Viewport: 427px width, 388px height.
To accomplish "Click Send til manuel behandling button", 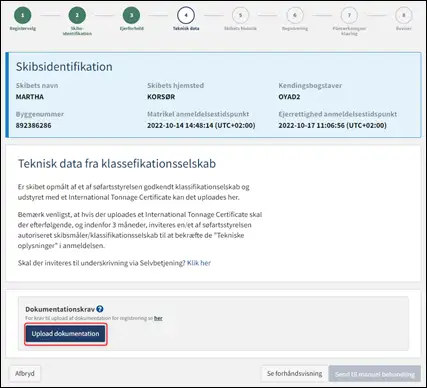I will click(x=375, y=374).
